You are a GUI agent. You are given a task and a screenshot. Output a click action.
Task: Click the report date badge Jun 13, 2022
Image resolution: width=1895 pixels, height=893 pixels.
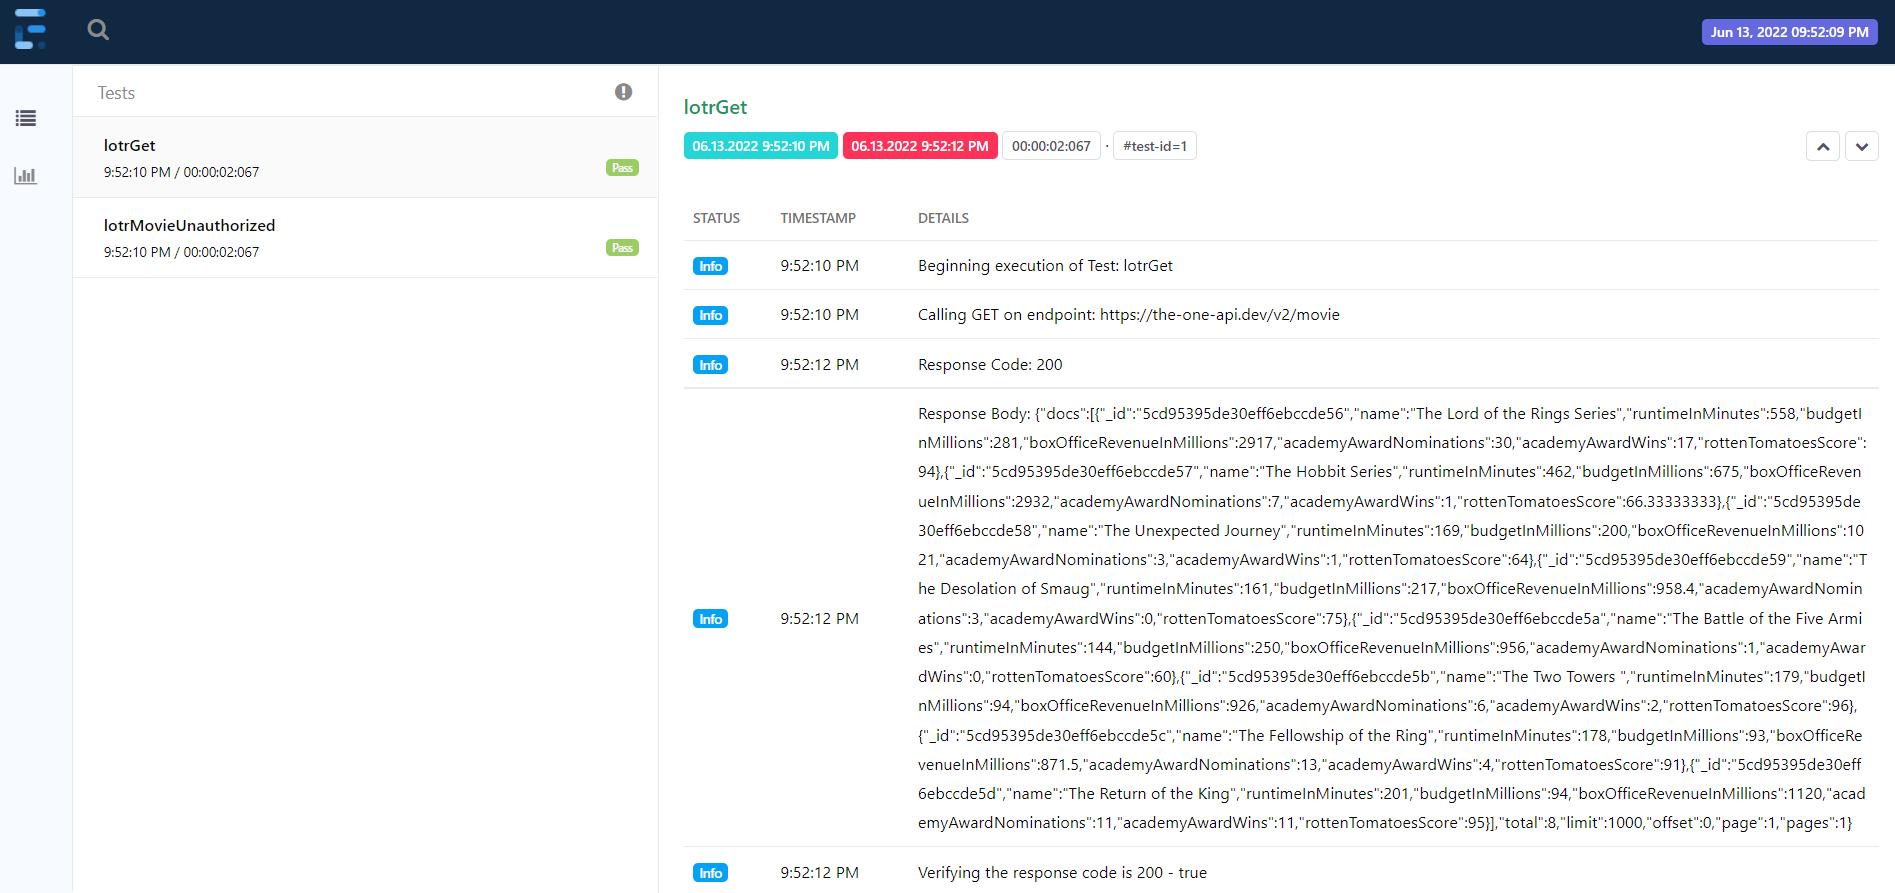click(1789, 32)
